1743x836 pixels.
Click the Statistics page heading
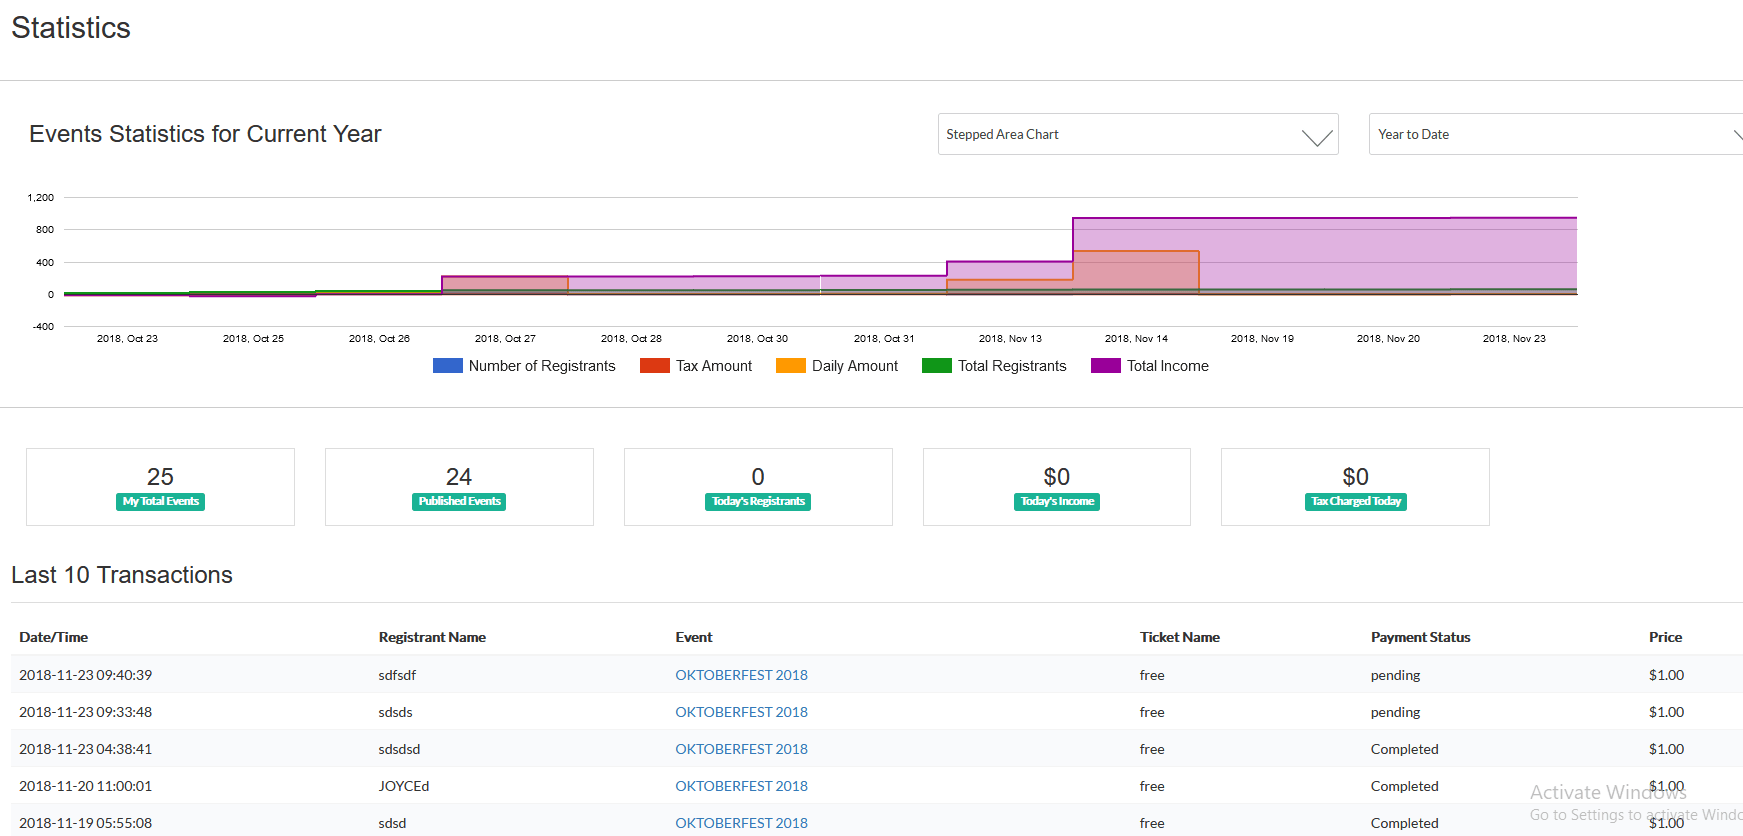pyautogui.click(x=71, y=28)
